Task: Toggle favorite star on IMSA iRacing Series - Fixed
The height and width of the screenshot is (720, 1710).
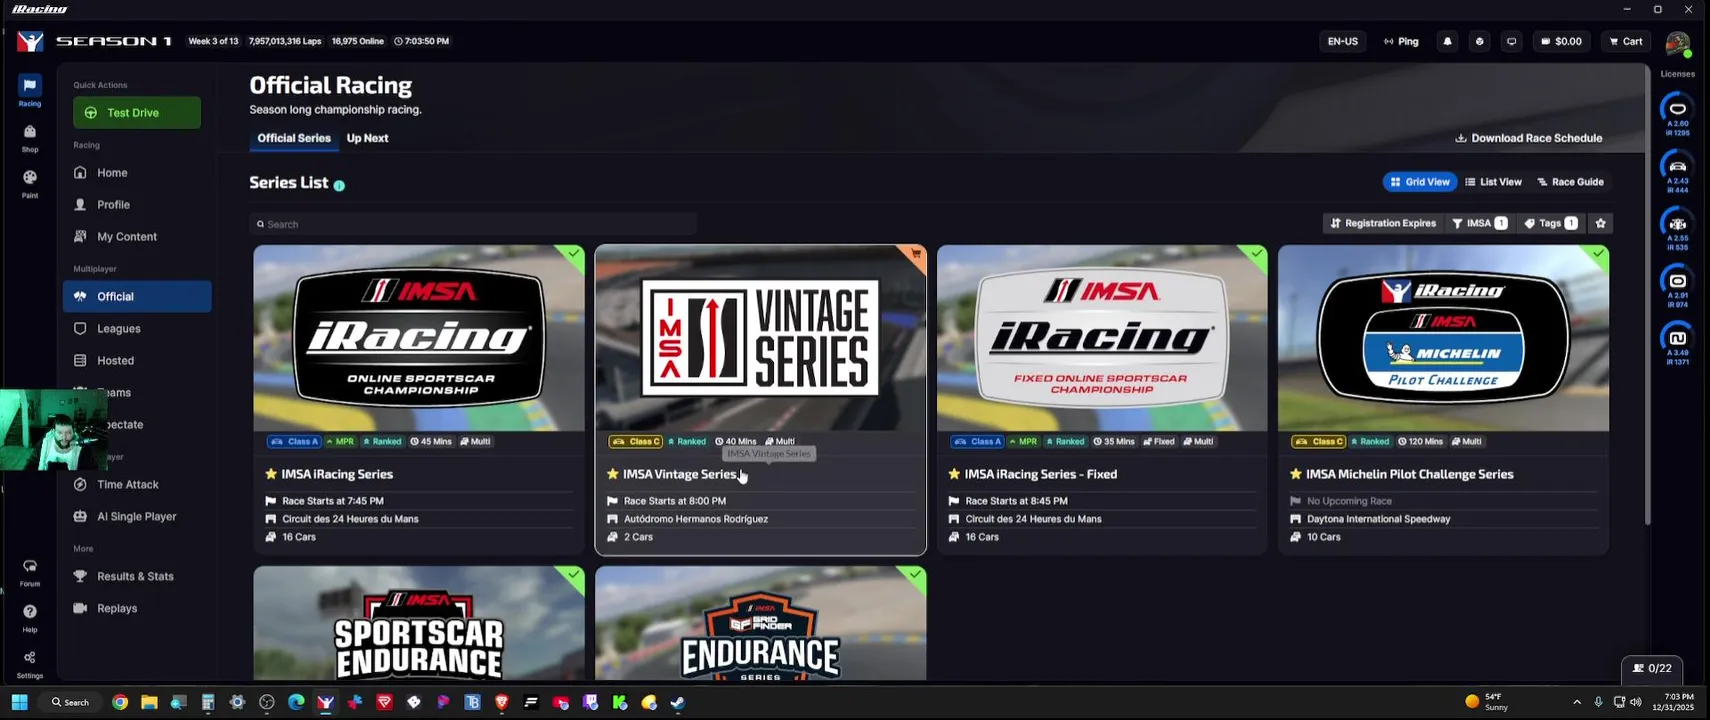Action: (954, 474)
